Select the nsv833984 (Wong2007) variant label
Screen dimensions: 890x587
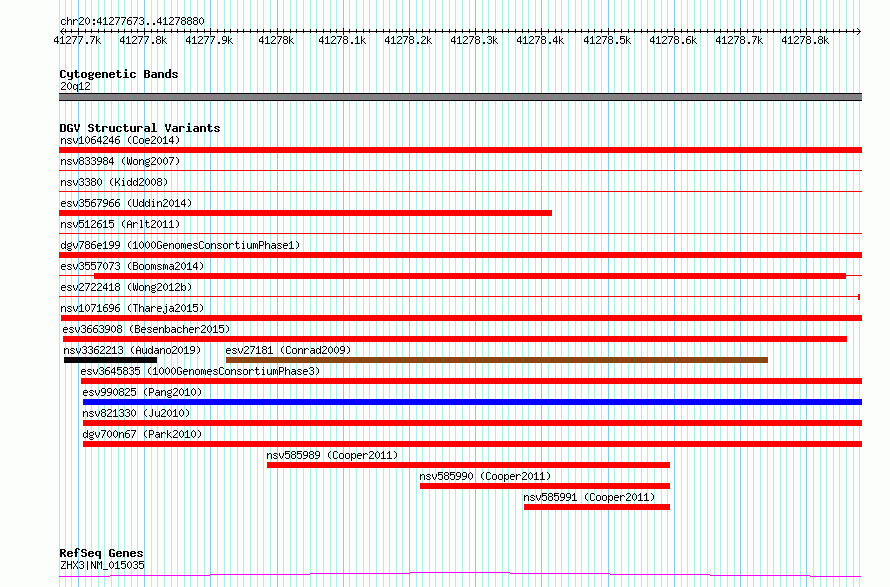click(x=120, y=161)
